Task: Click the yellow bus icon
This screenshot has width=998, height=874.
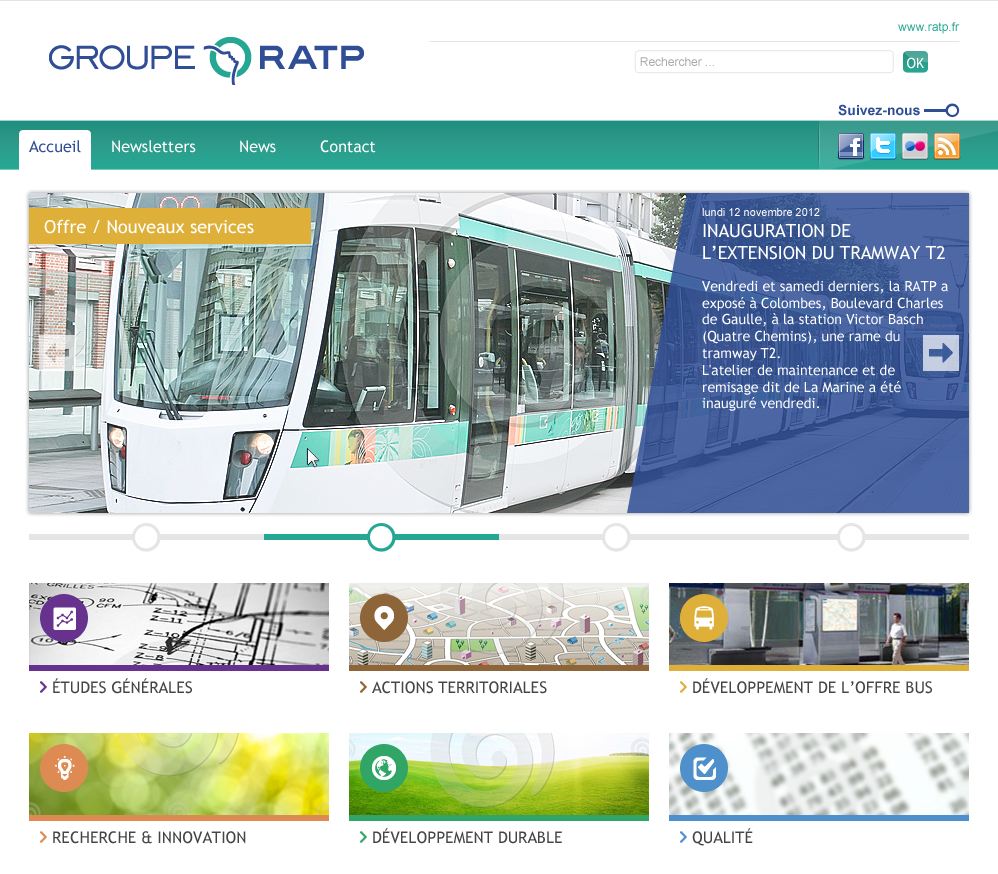Action: point(704,617)
